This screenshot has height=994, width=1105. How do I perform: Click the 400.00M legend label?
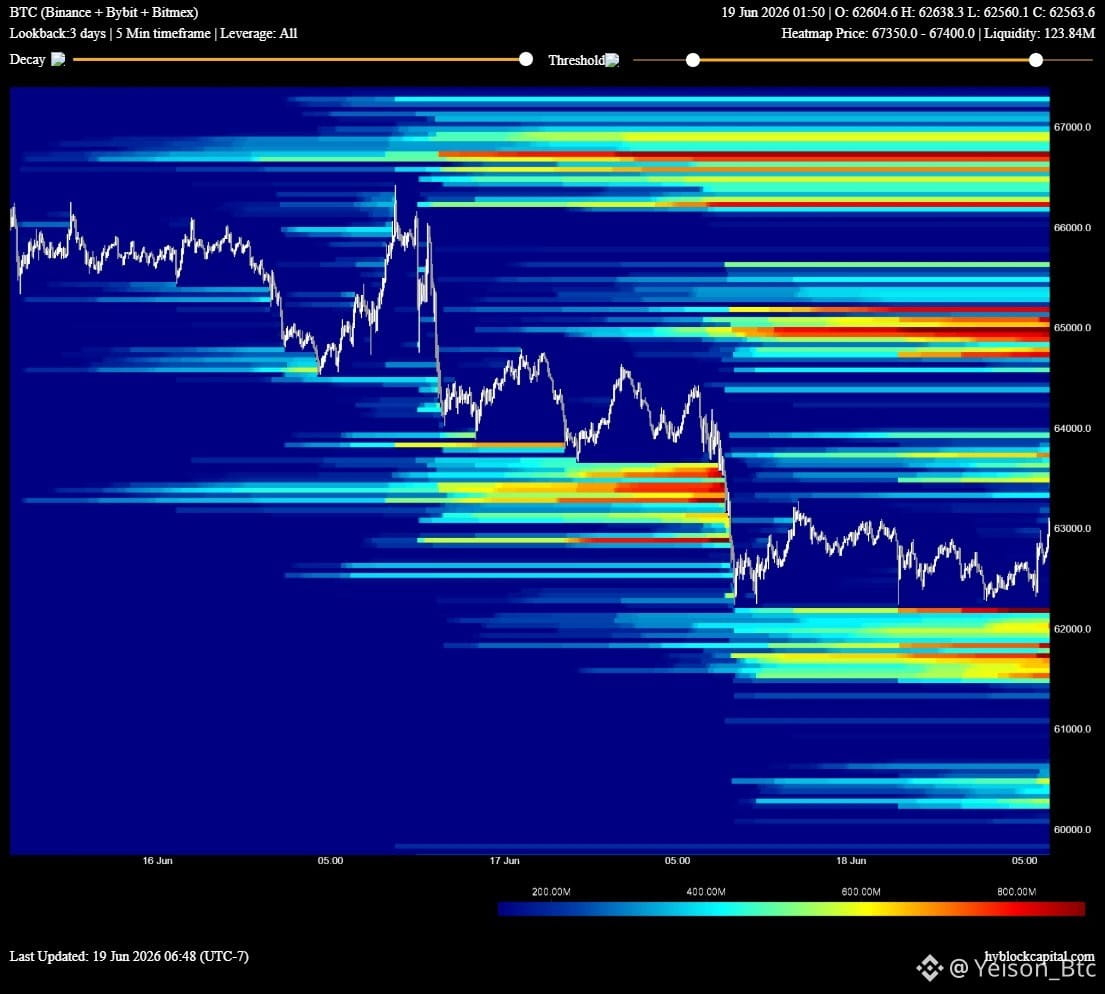tap(706, 892)
